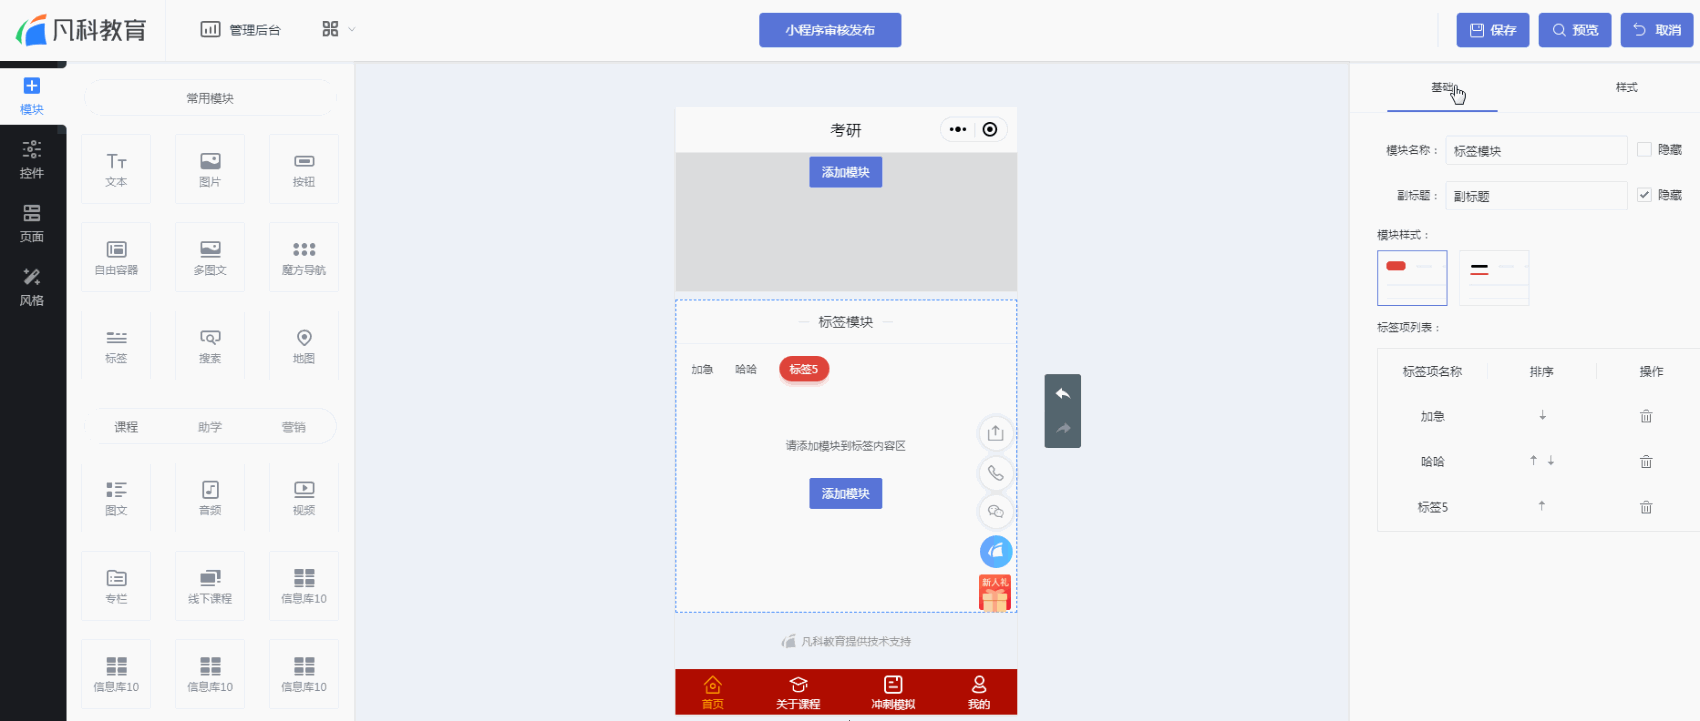Add the 魔方导航 navigation module
Screen dimensions: 1700x721
coord(304,257)
